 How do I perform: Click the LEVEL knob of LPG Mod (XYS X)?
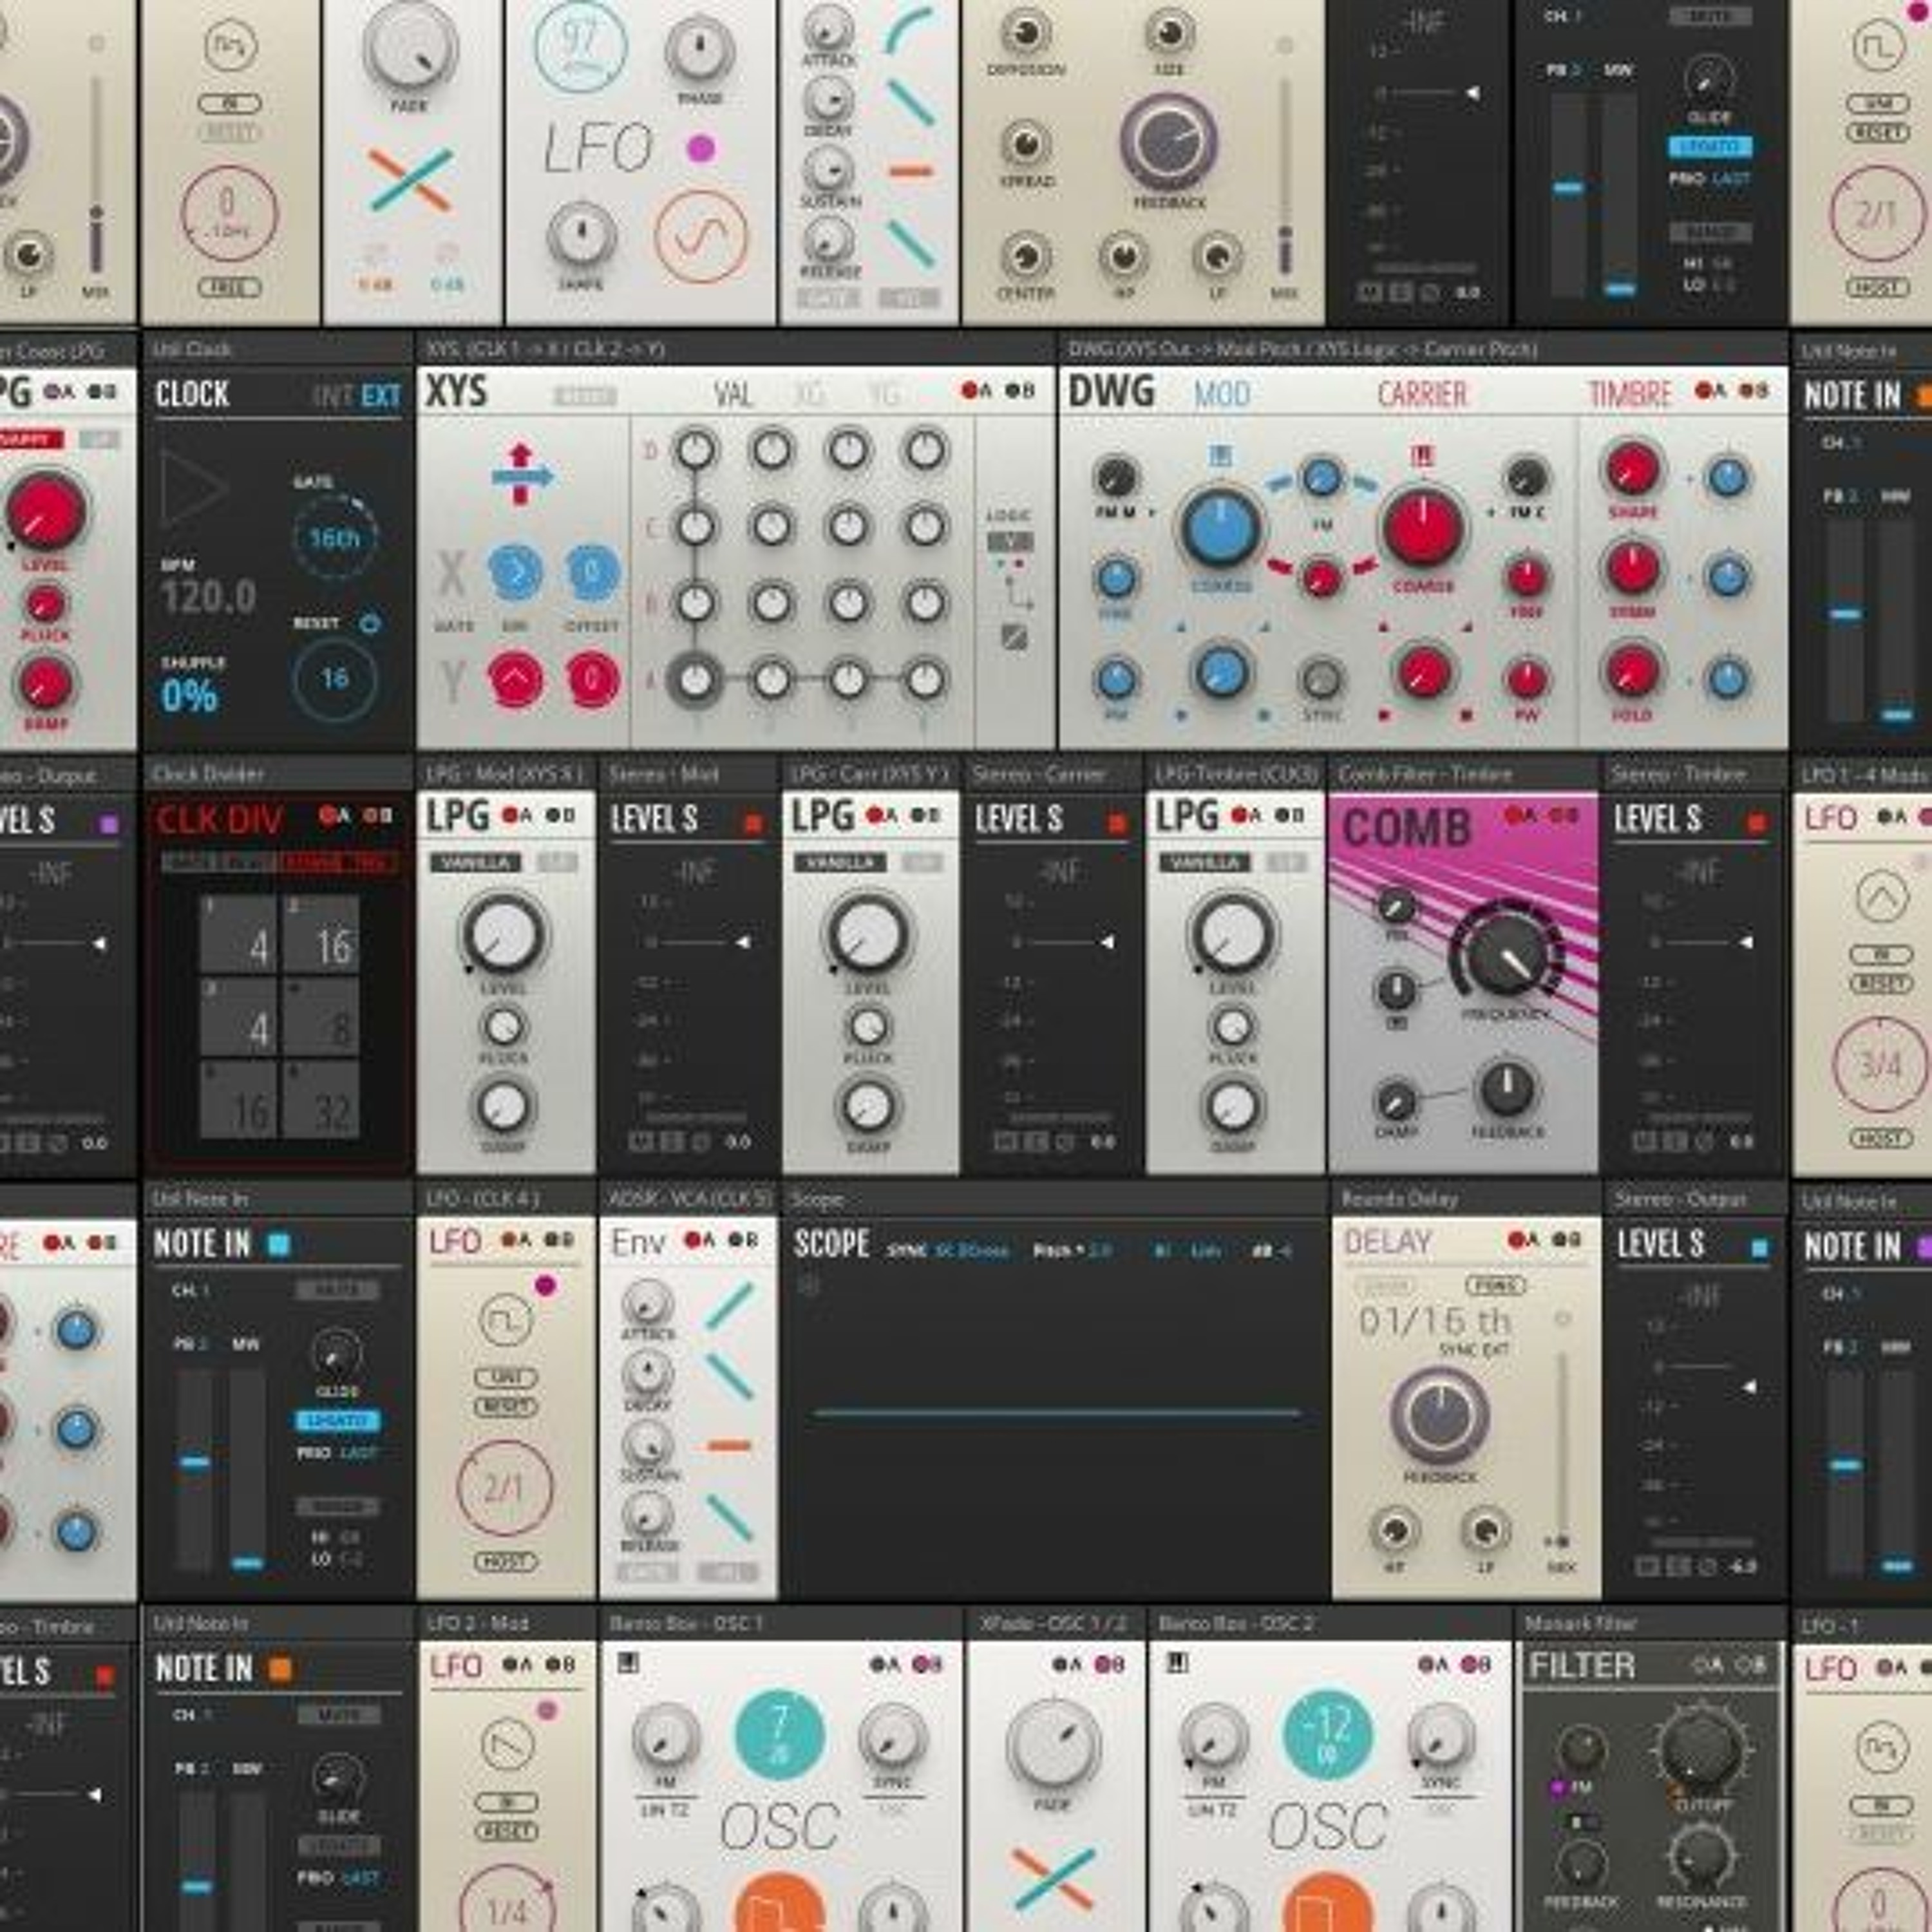[x=503, y=934]
